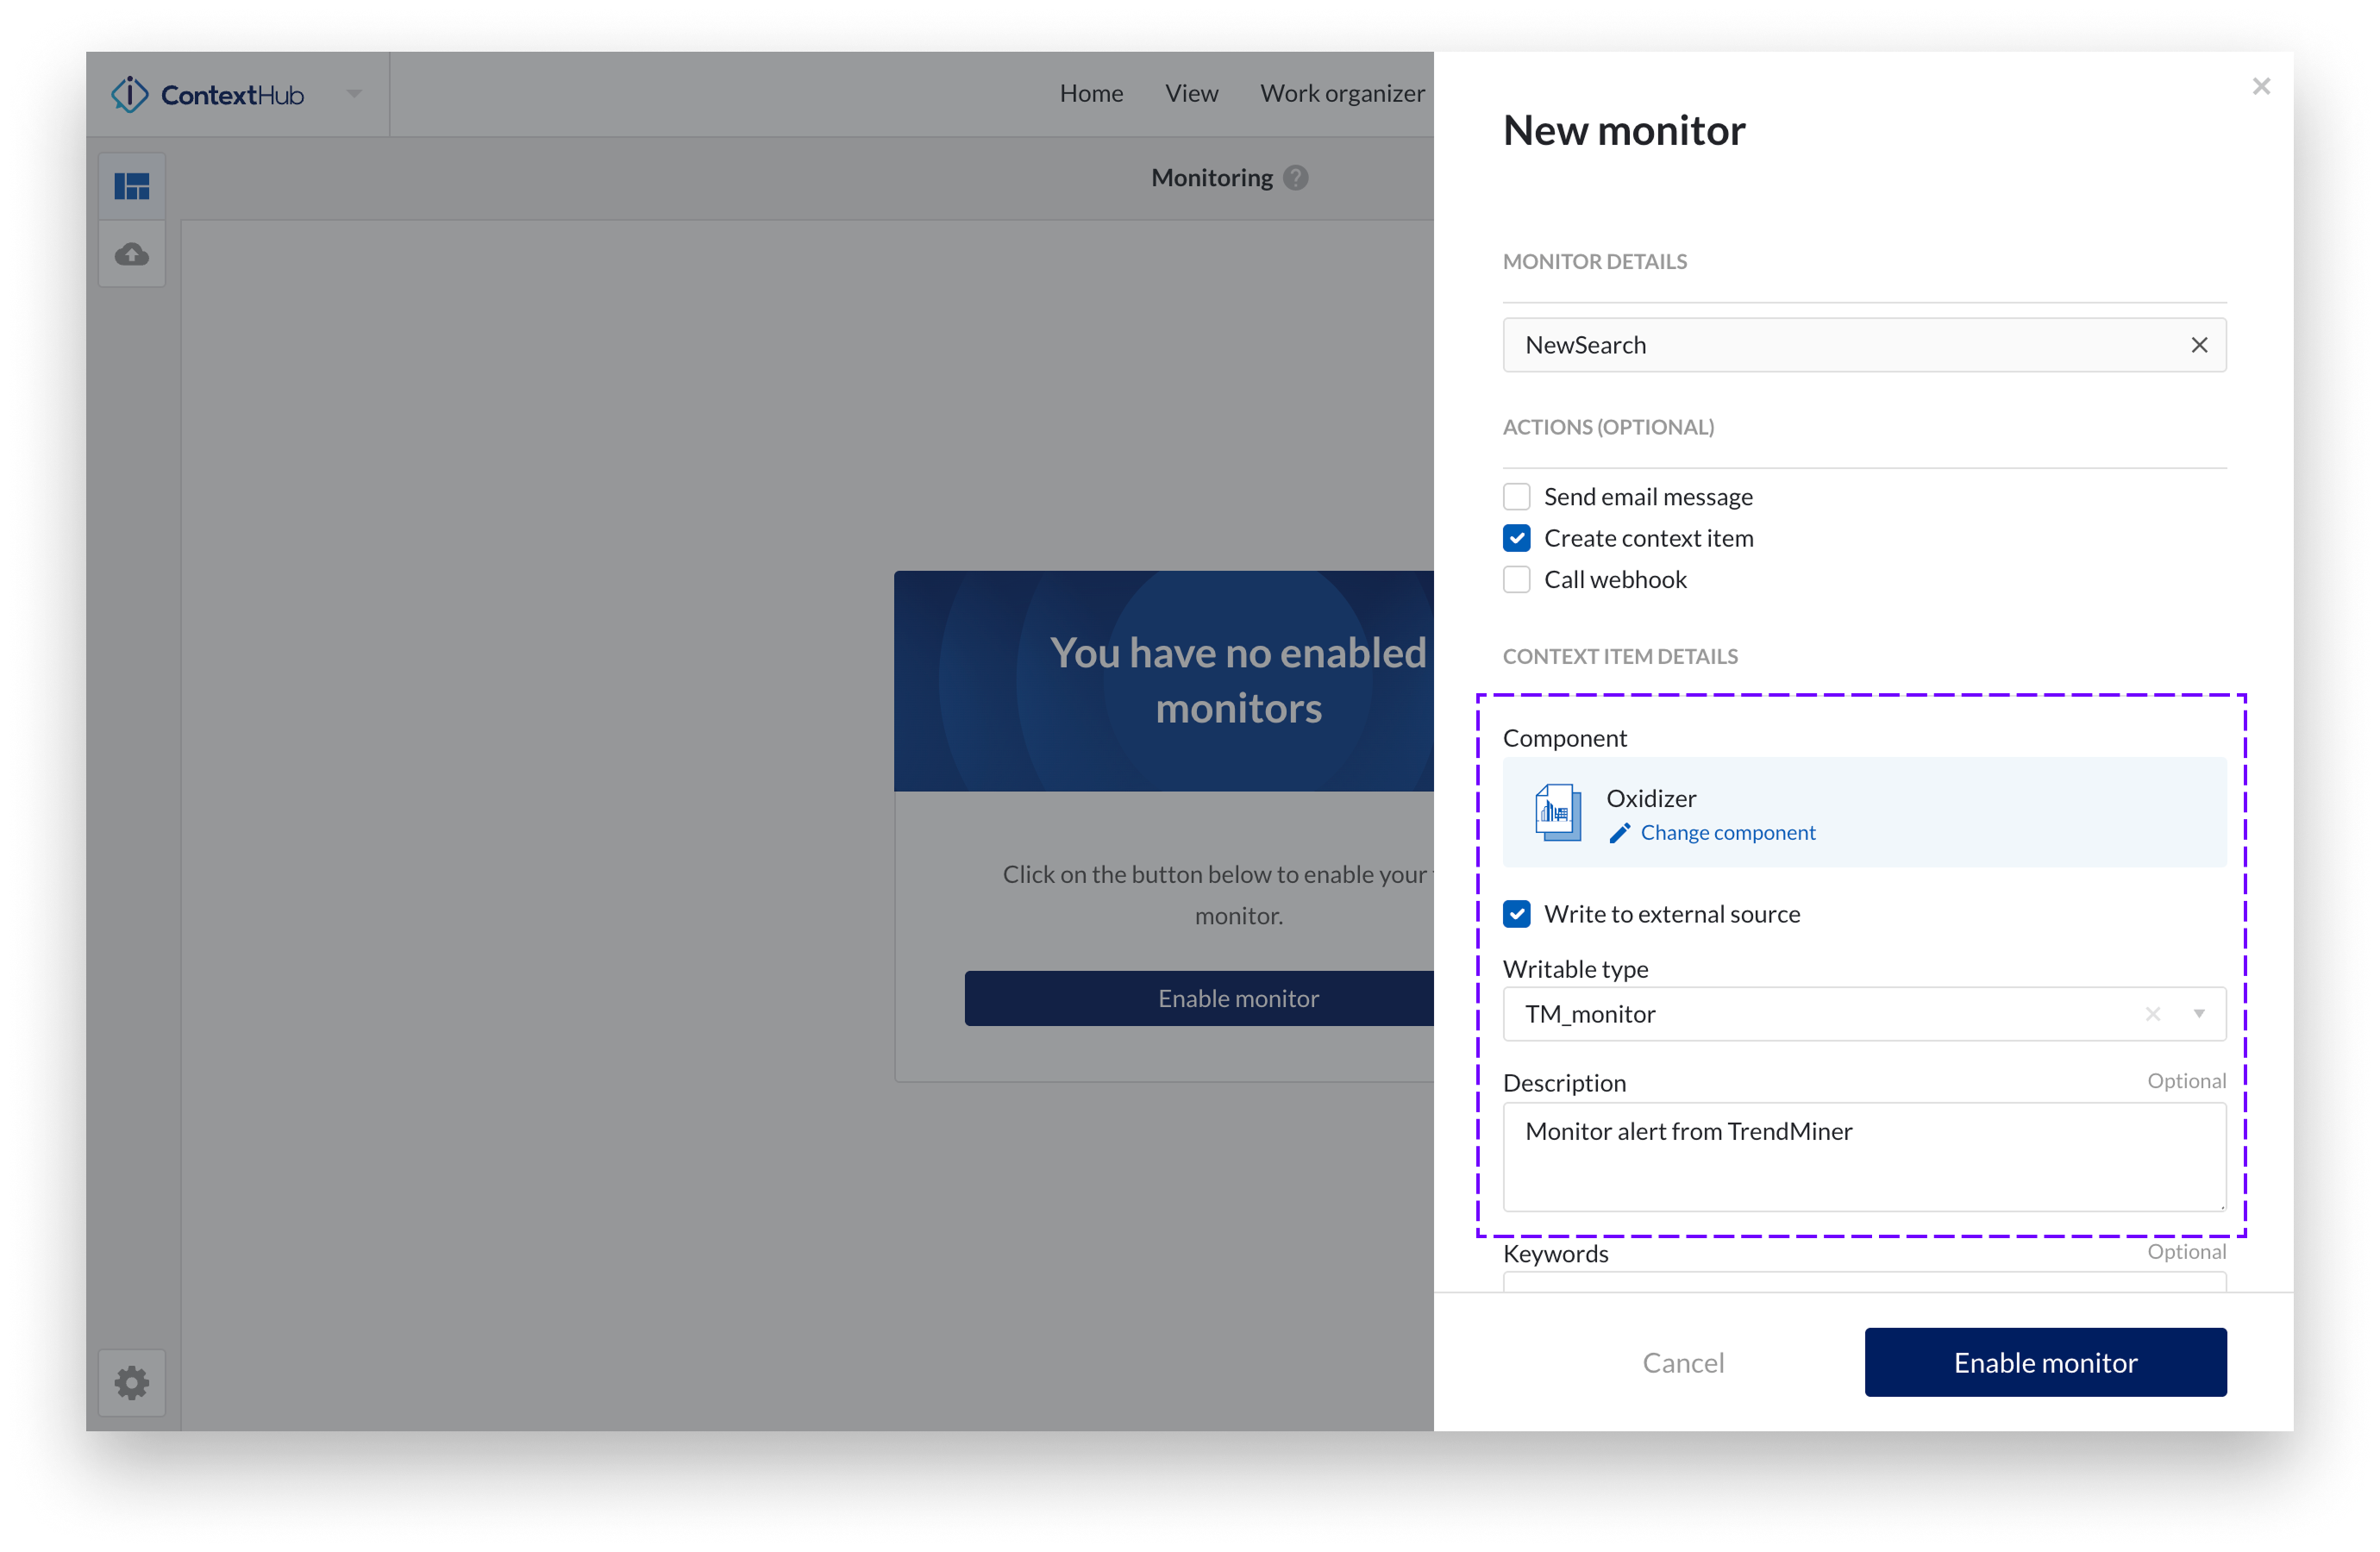
Task: Open settings gear in sidebar
Action: [x=132, y=1383]
